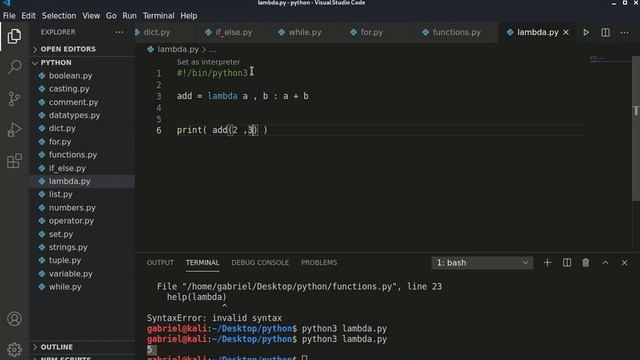Close the terminal panel

point(624,263)
